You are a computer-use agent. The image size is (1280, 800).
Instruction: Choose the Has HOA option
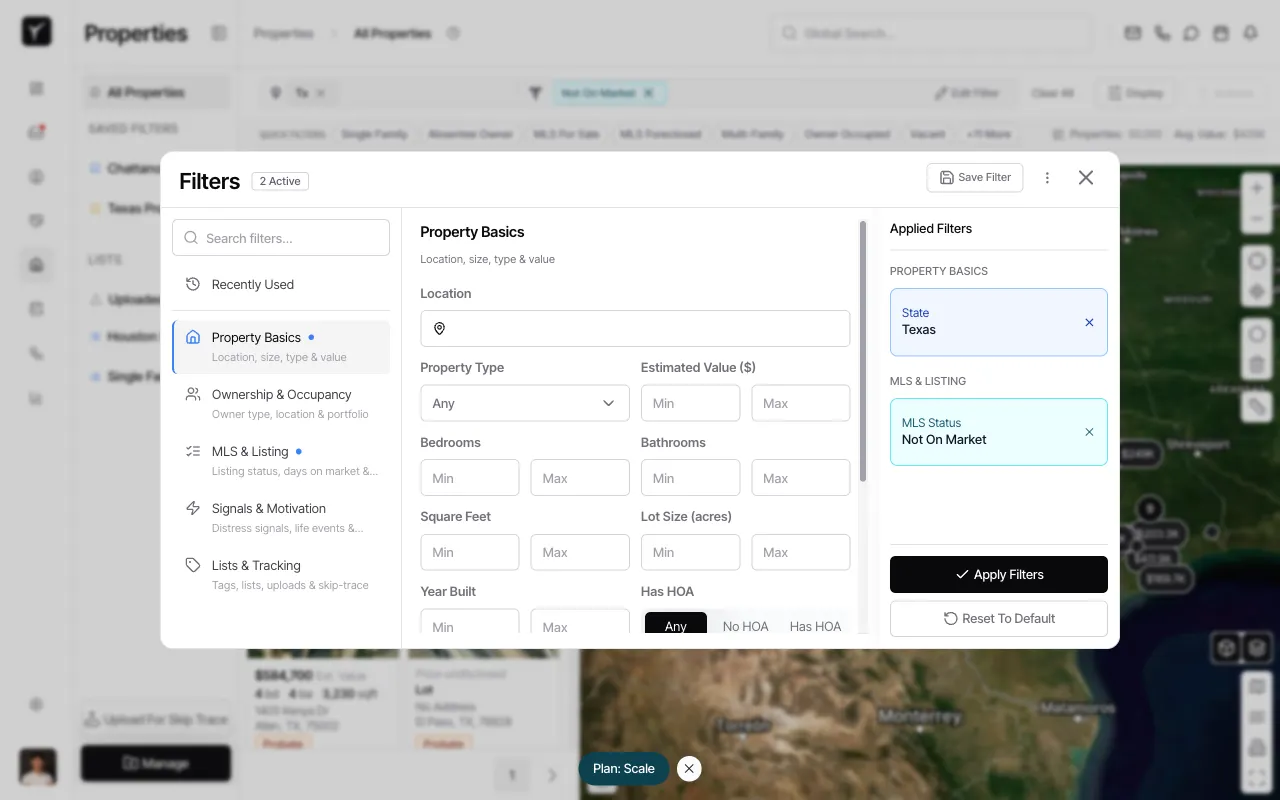(815, 626)
